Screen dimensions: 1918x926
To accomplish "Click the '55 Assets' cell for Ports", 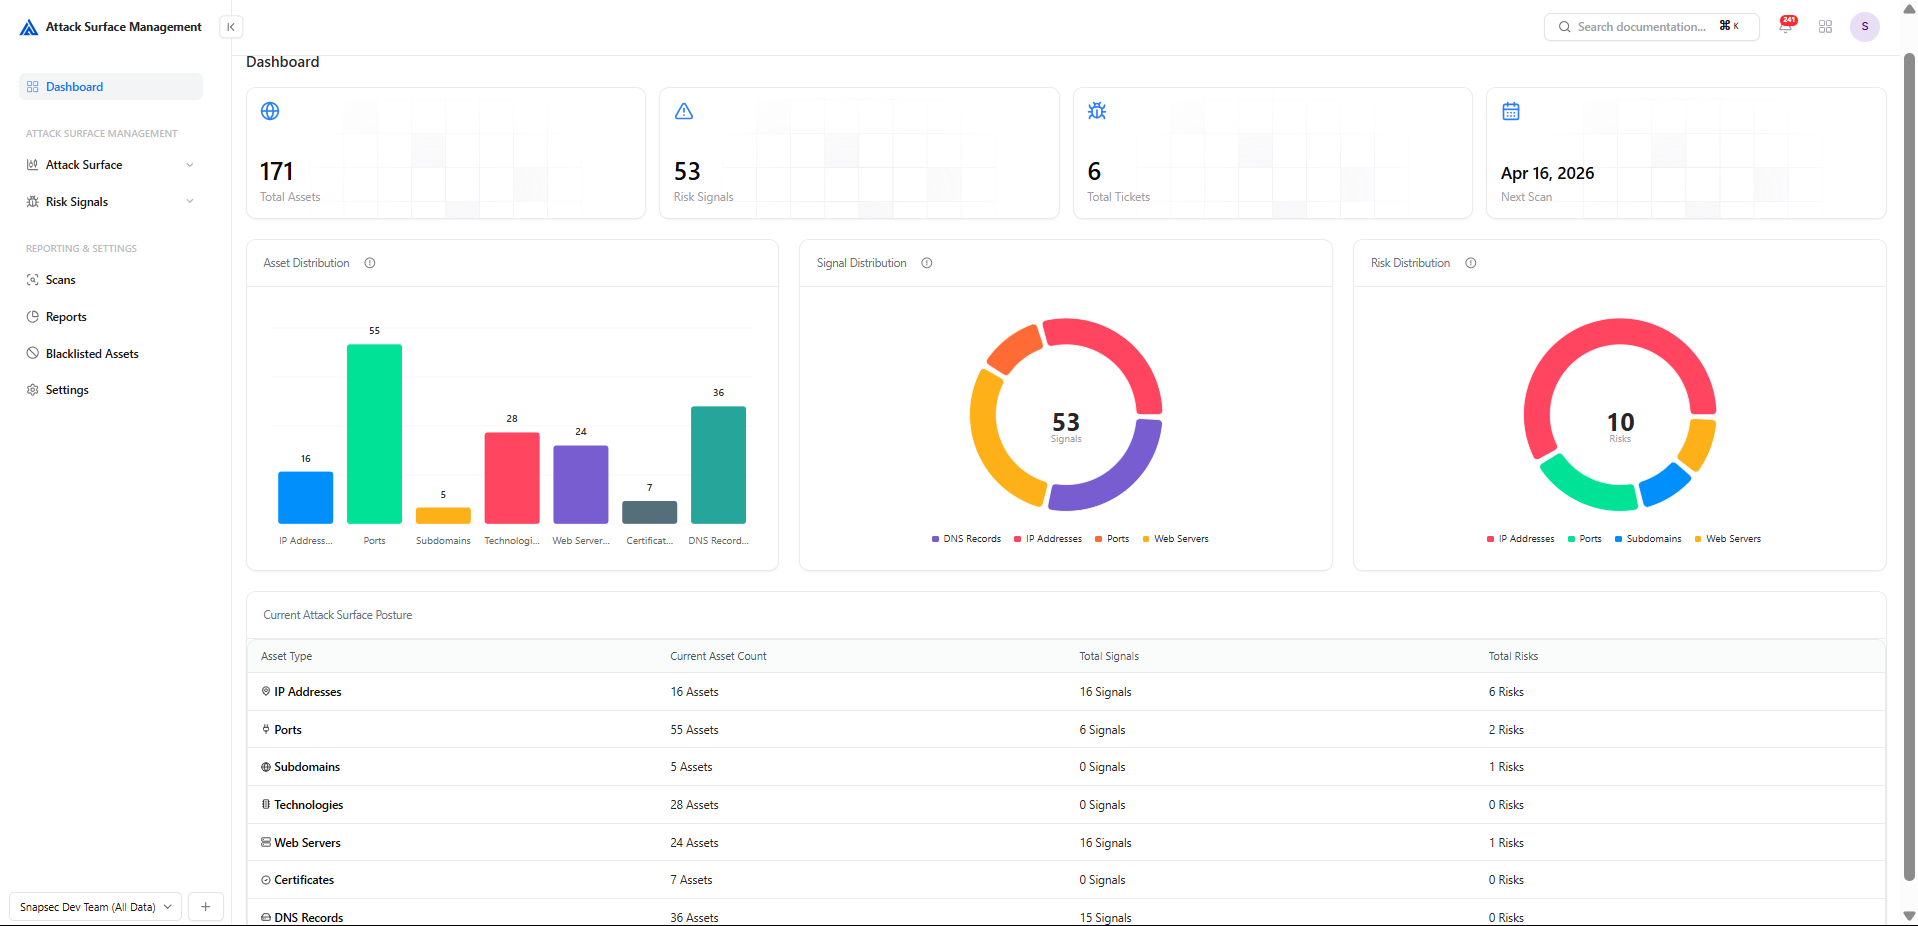I will coord(694,730).
